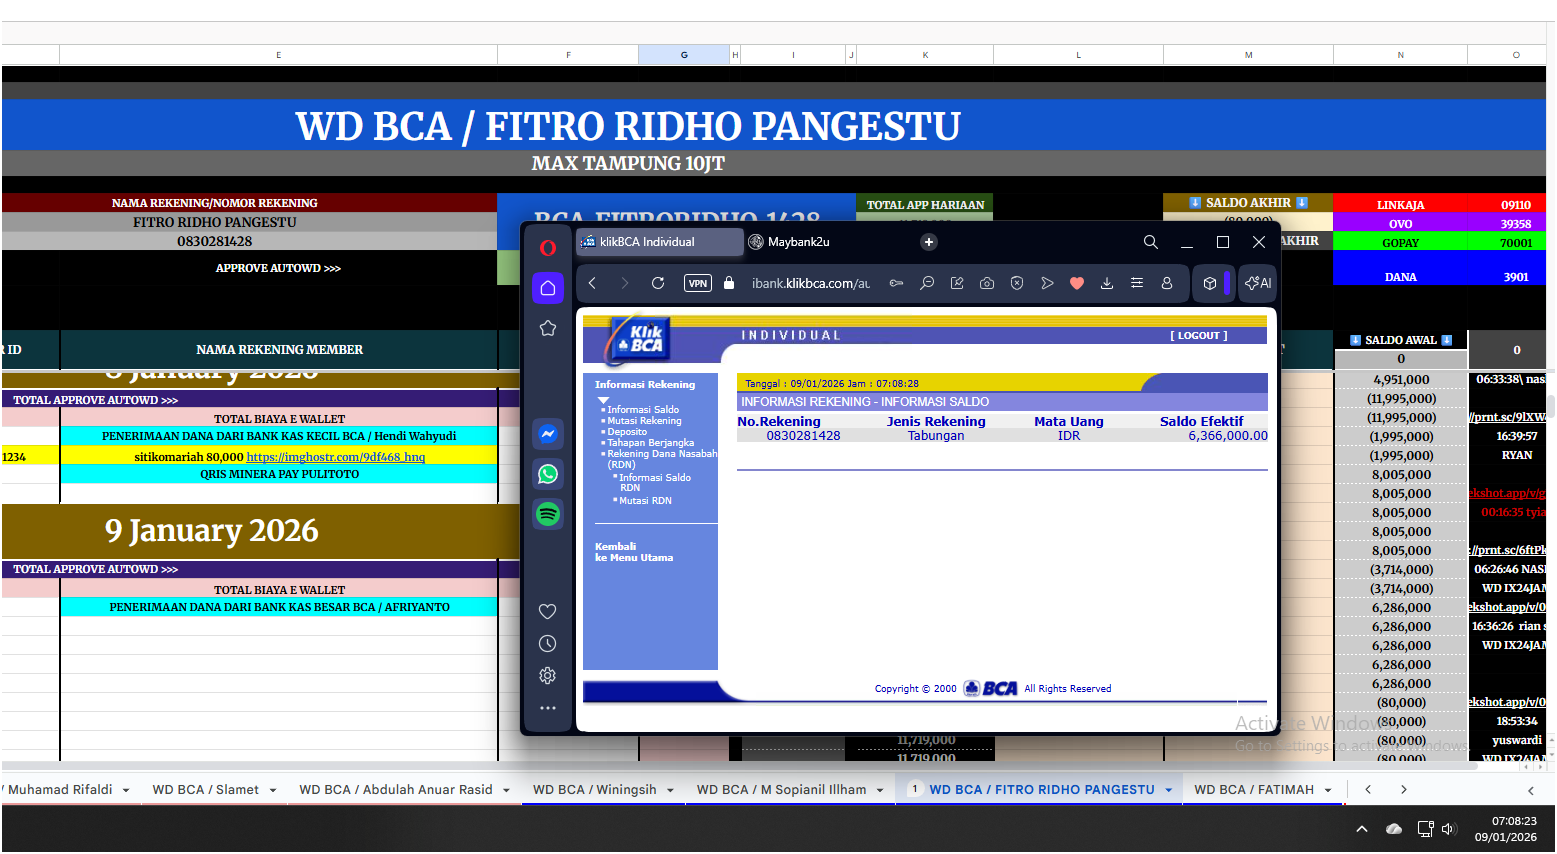Add page to bookmarks with heart icon

(1077, 283)
